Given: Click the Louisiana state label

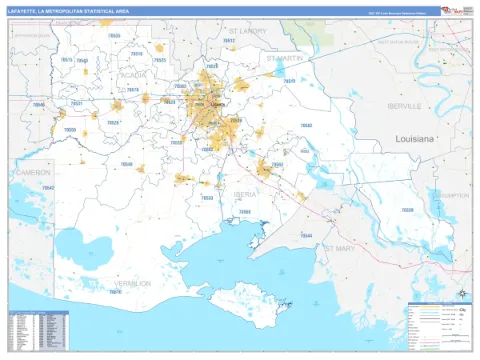Looking at the screenshot, I should tap(415, 139).
